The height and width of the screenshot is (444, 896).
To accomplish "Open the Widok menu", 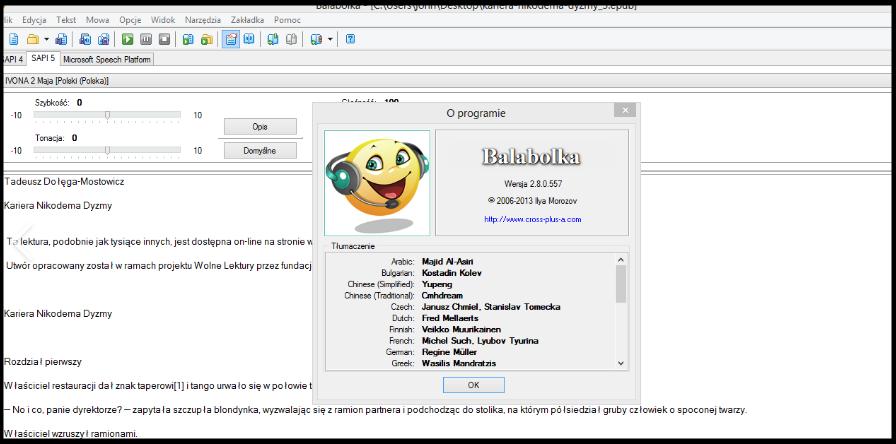I will (x=163, y=20).
